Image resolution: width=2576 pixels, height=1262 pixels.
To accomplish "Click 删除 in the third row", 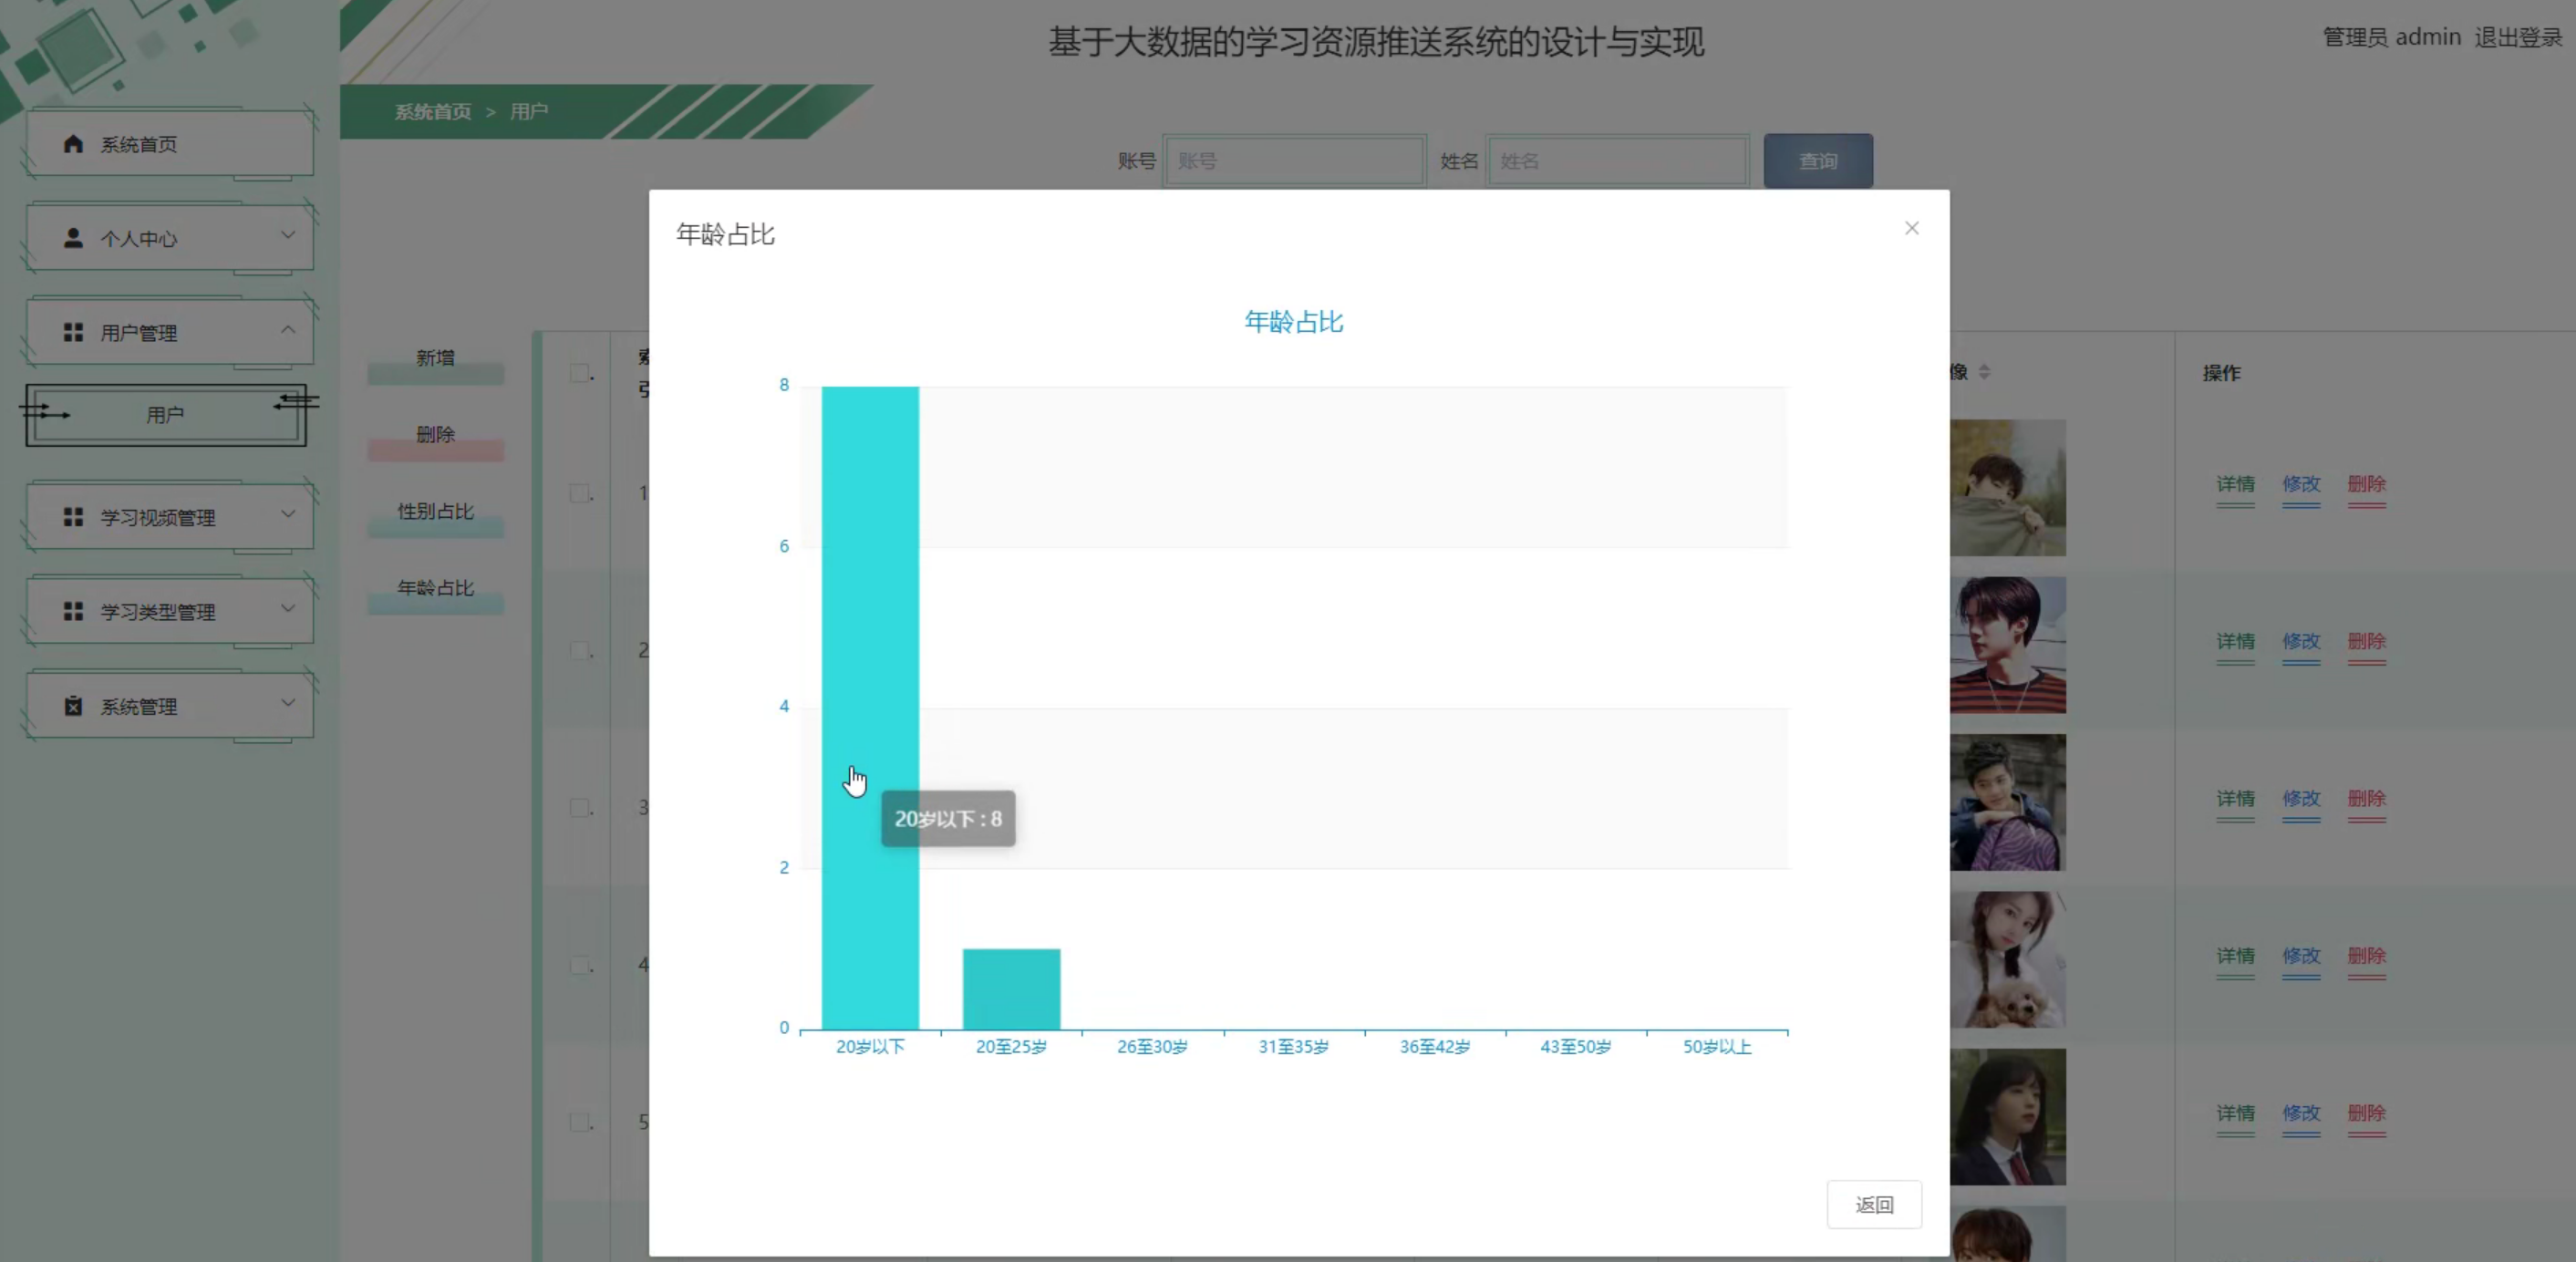I will 2366,798.
